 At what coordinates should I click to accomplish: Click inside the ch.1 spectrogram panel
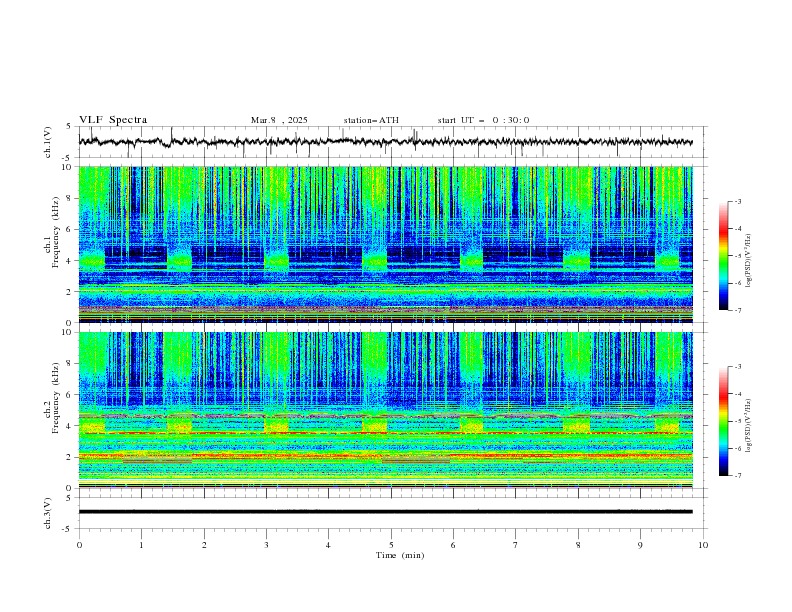[386, 244]
